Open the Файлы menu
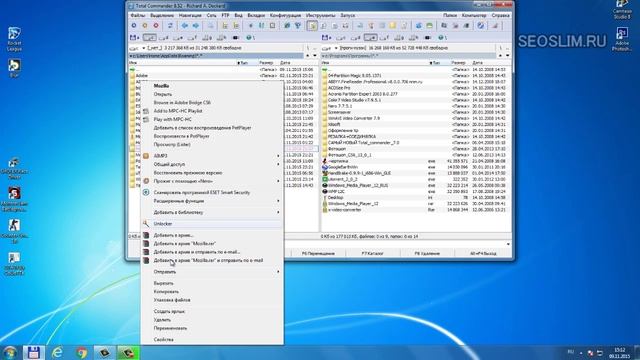 point(138,16)
